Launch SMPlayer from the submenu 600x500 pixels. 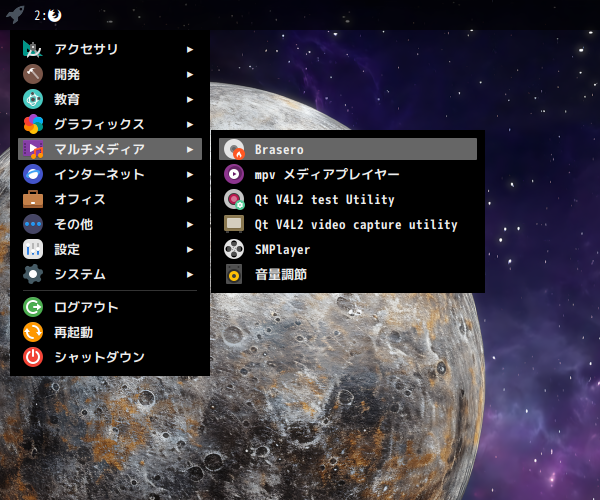348,249
